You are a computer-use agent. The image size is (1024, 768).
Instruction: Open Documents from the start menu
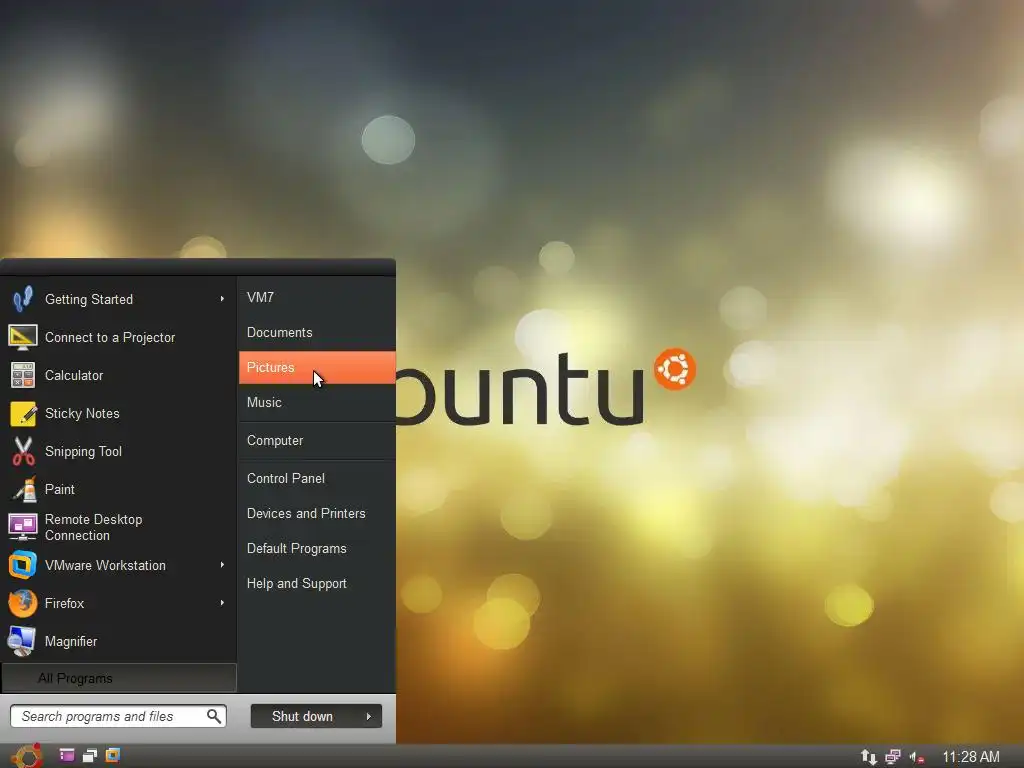click(317, 332)
